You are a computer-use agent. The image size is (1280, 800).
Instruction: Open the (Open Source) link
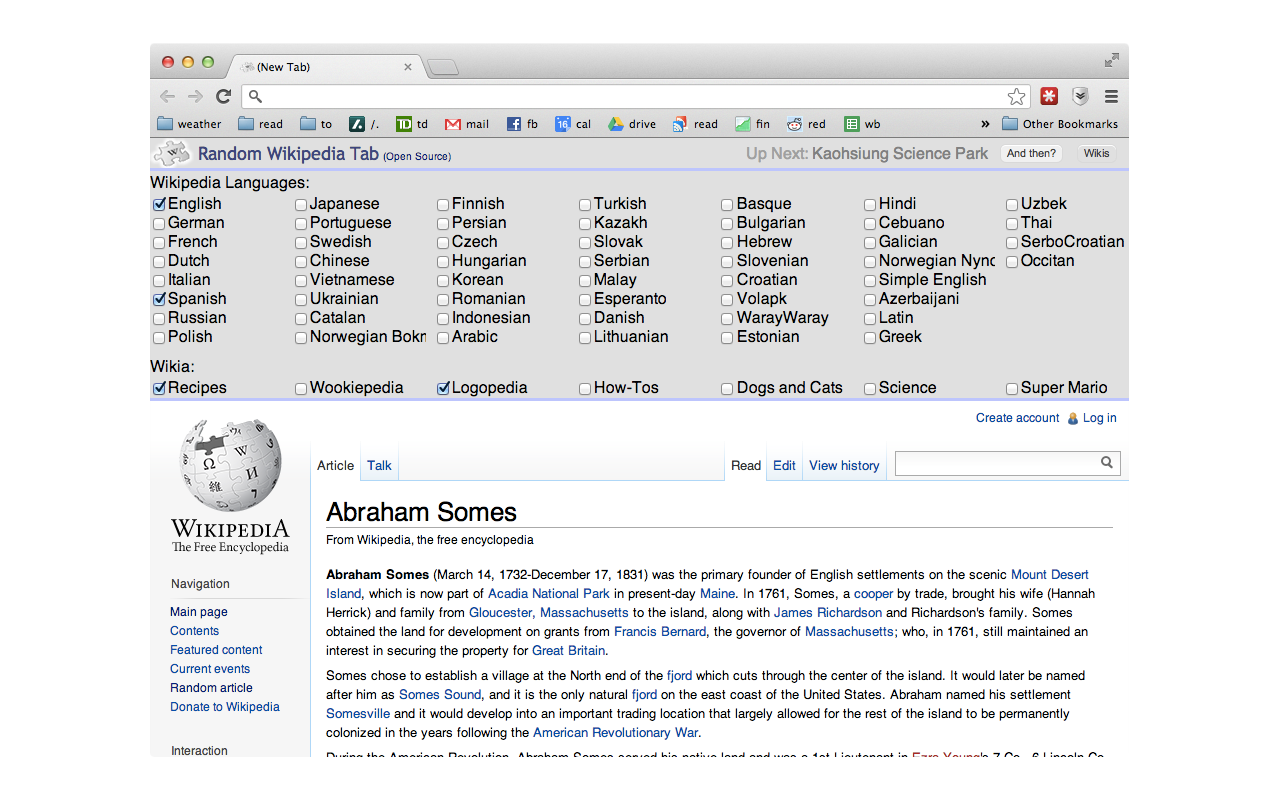point(417,156)
